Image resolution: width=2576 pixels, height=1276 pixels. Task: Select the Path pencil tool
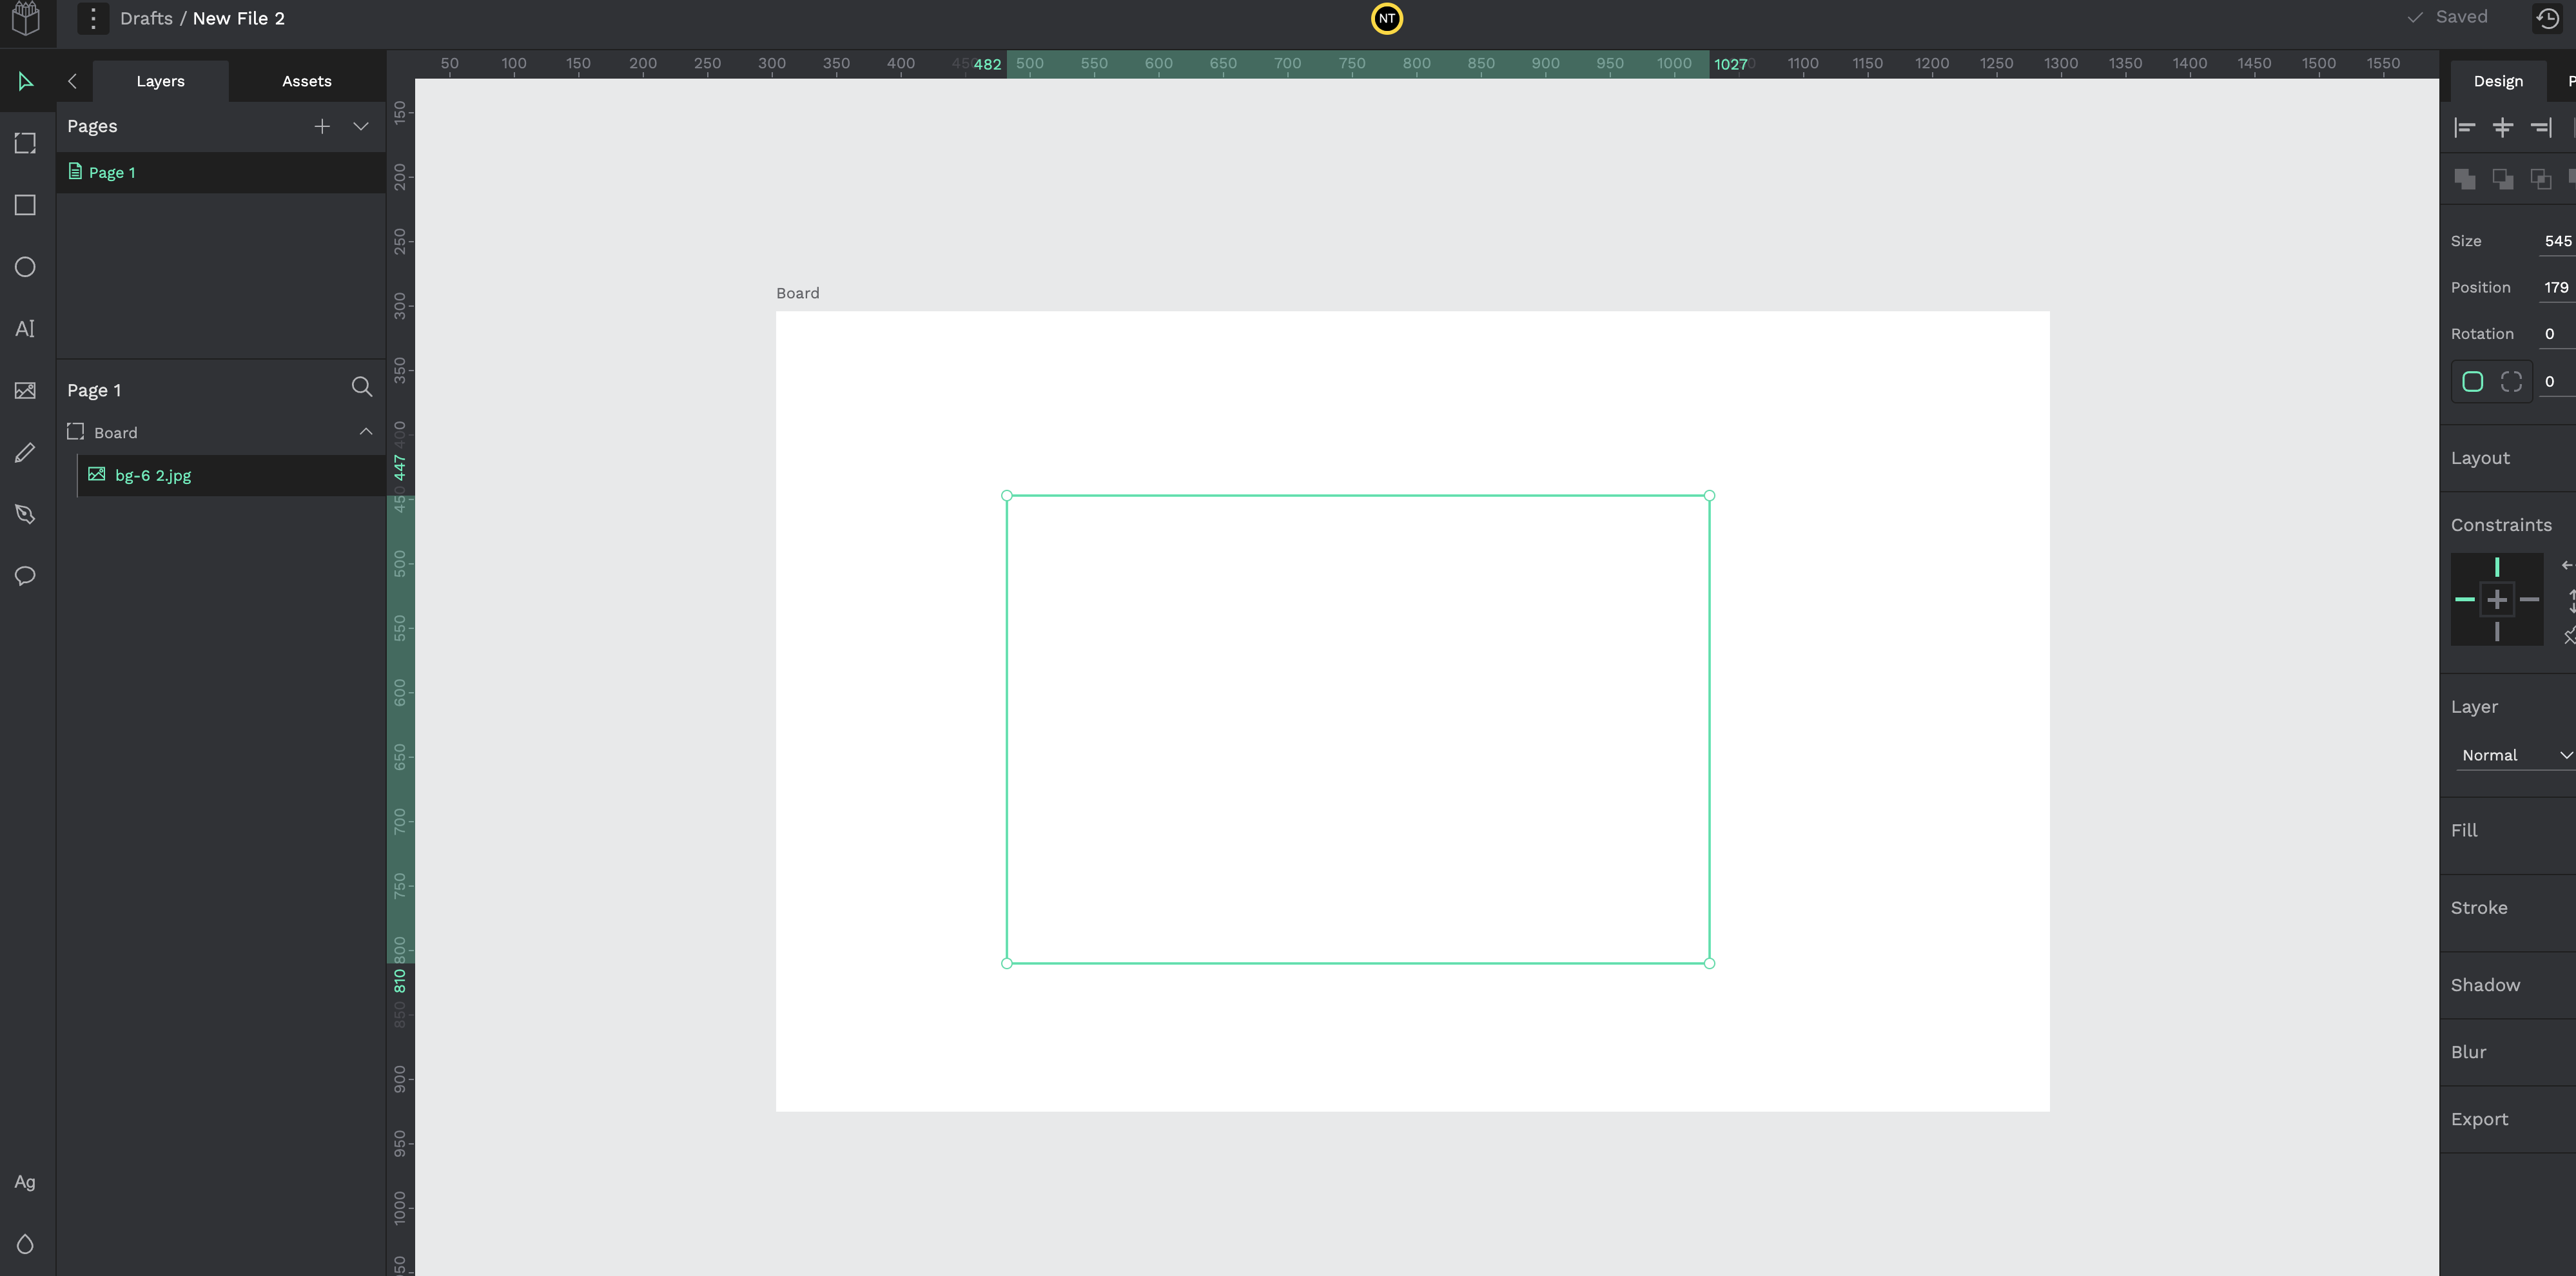pos(25,452)
